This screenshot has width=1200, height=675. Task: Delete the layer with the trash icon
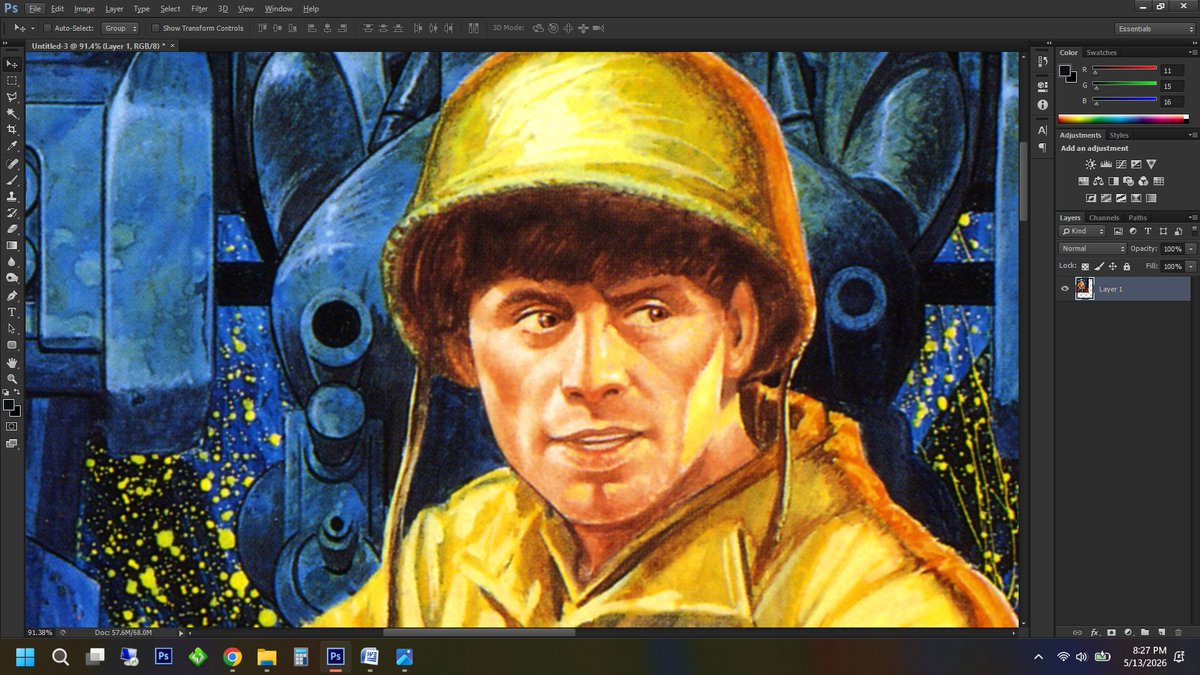(1178, 632)
